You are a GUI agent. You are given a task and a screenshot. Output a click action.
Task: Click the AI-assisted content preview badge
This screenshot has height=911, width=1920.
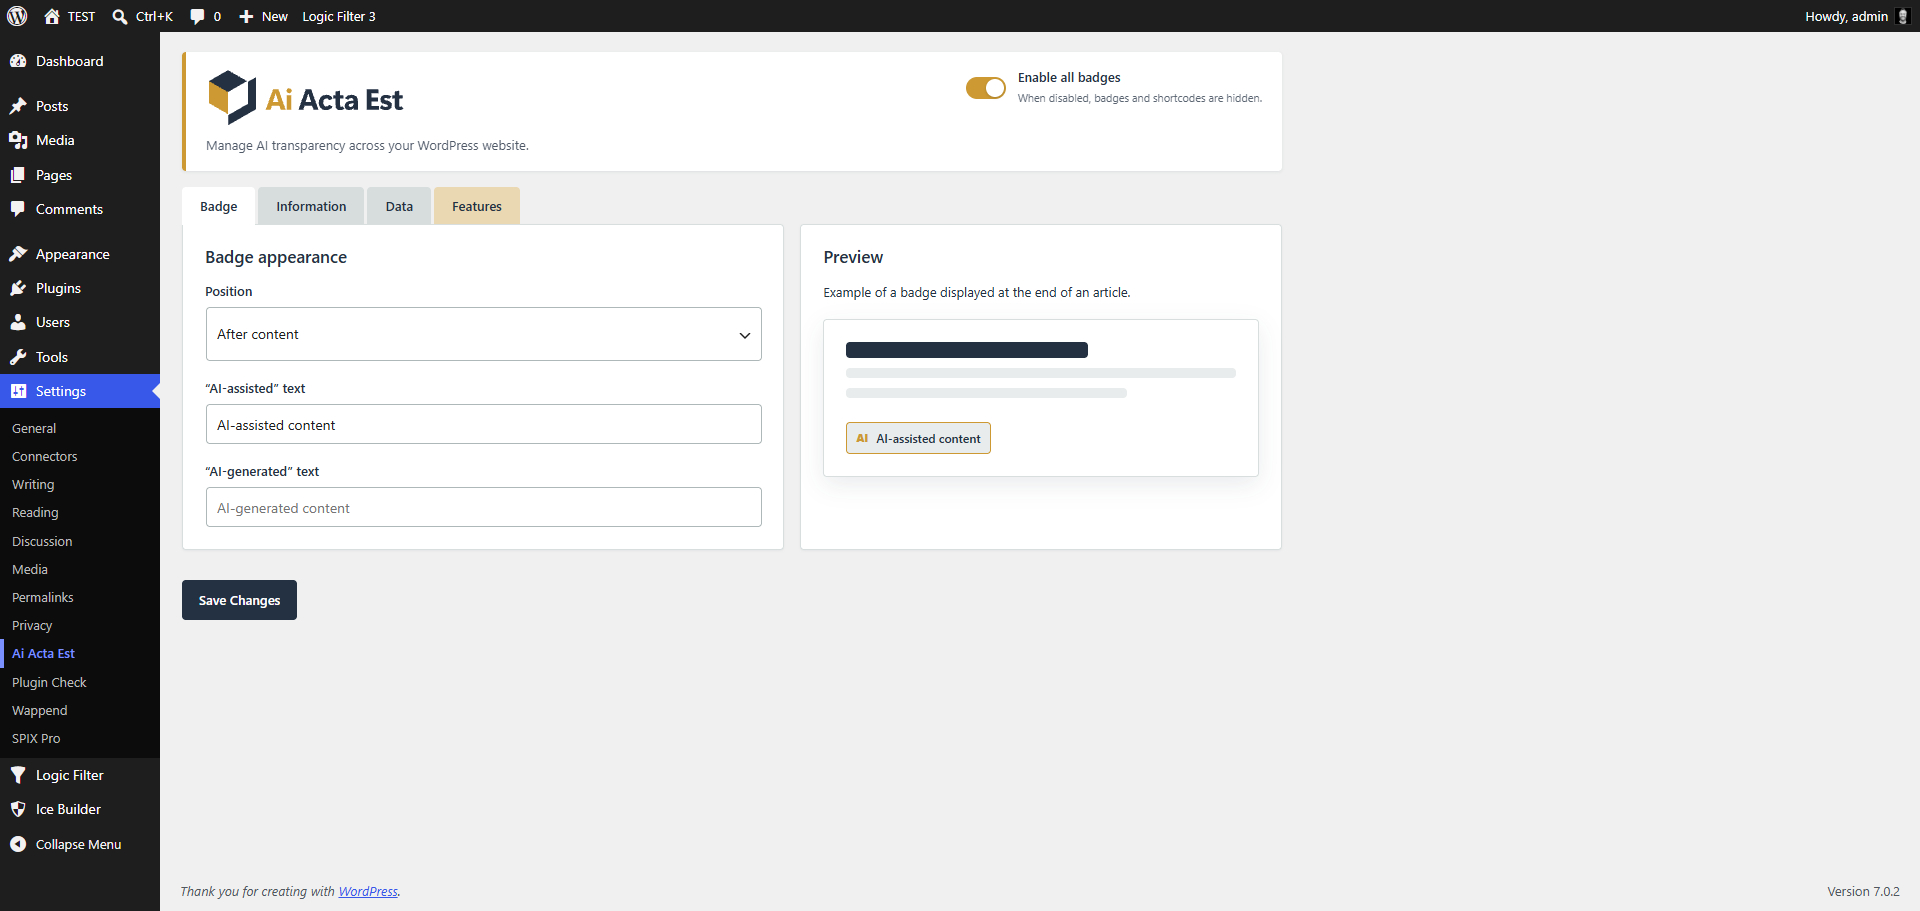click(918, 438)
